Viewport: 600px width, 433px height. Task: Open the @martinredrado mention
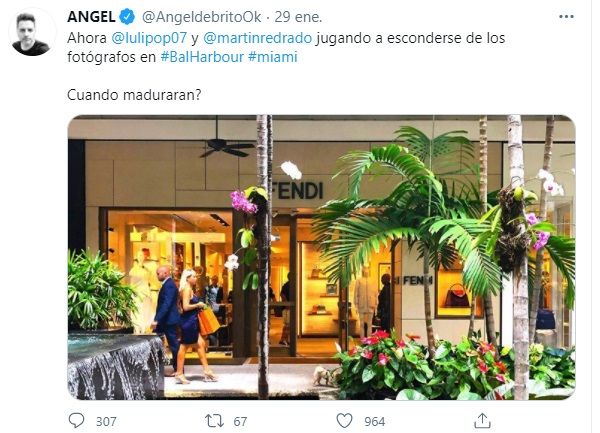(258, 38)
